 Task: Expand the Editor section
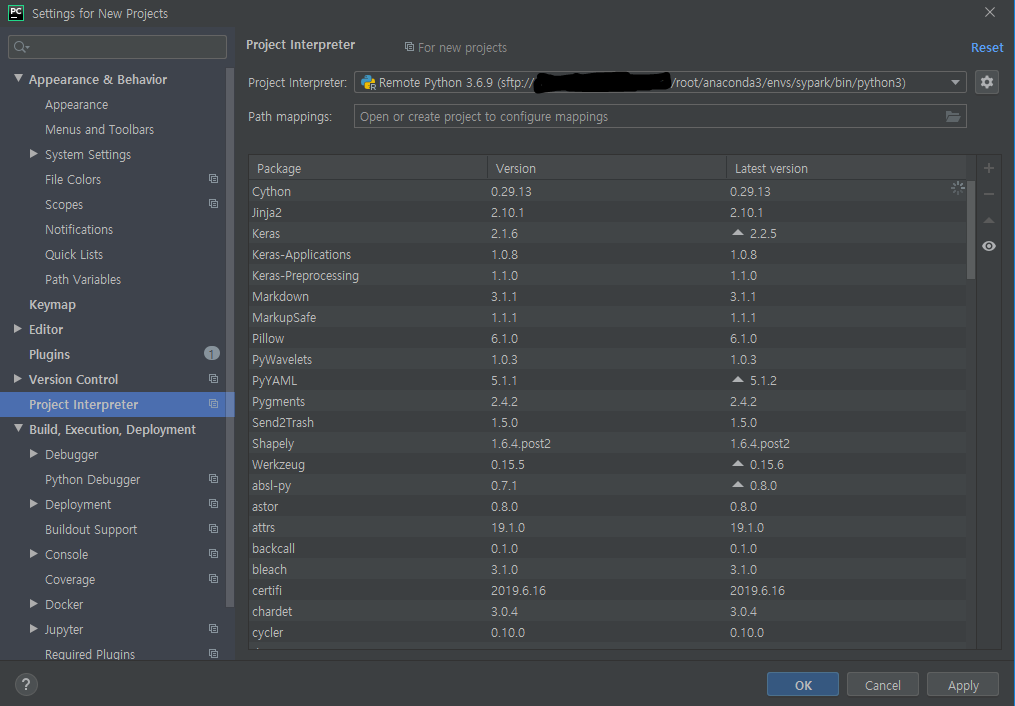(x=18, y=329)
